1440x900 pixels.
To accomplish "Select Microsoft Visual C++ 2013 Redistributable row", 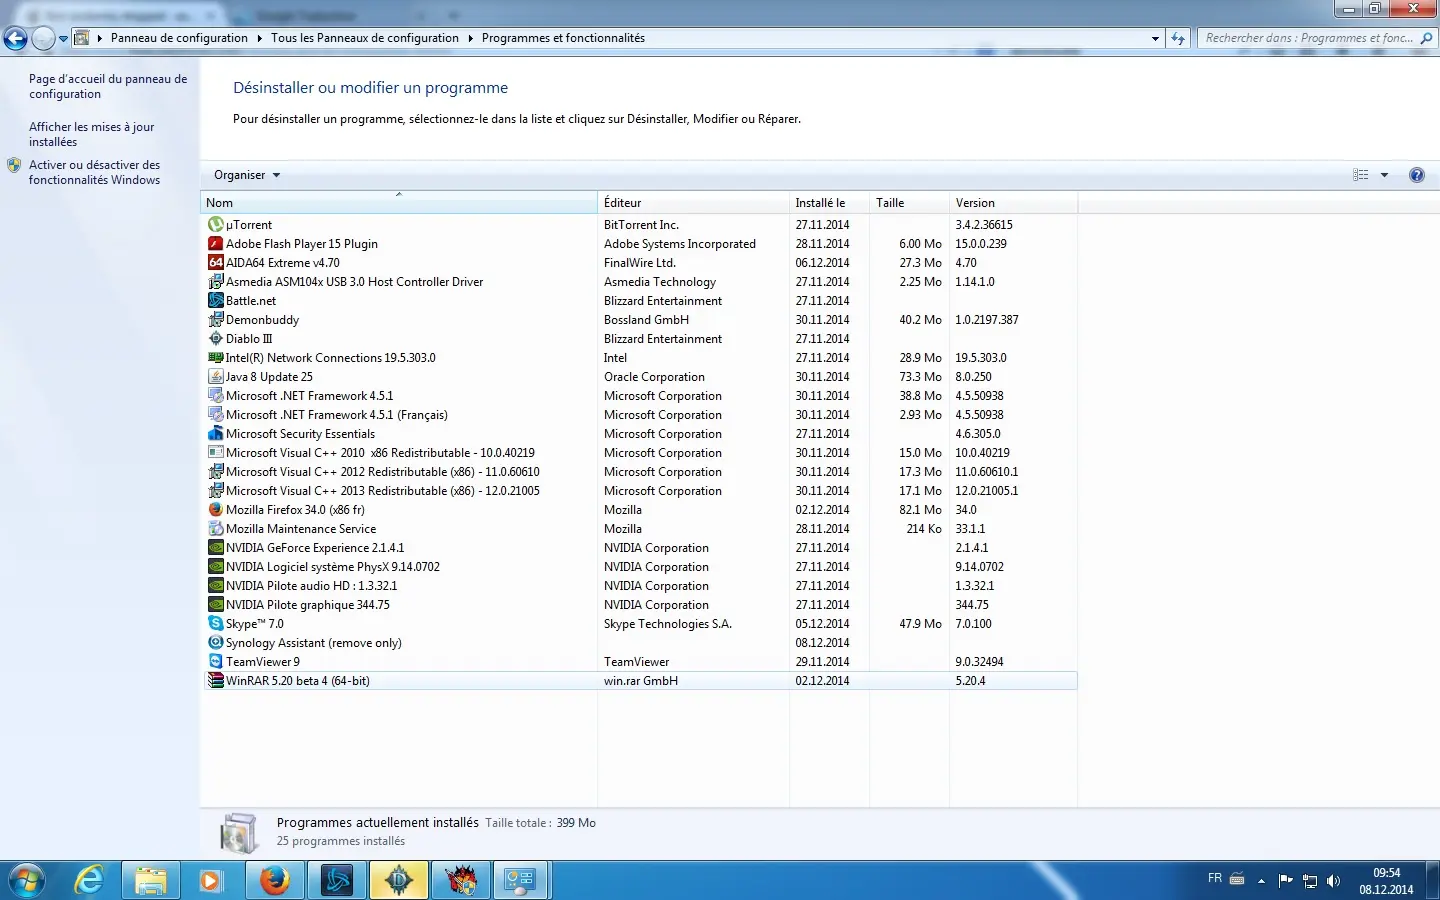I will tap(640, 491).
